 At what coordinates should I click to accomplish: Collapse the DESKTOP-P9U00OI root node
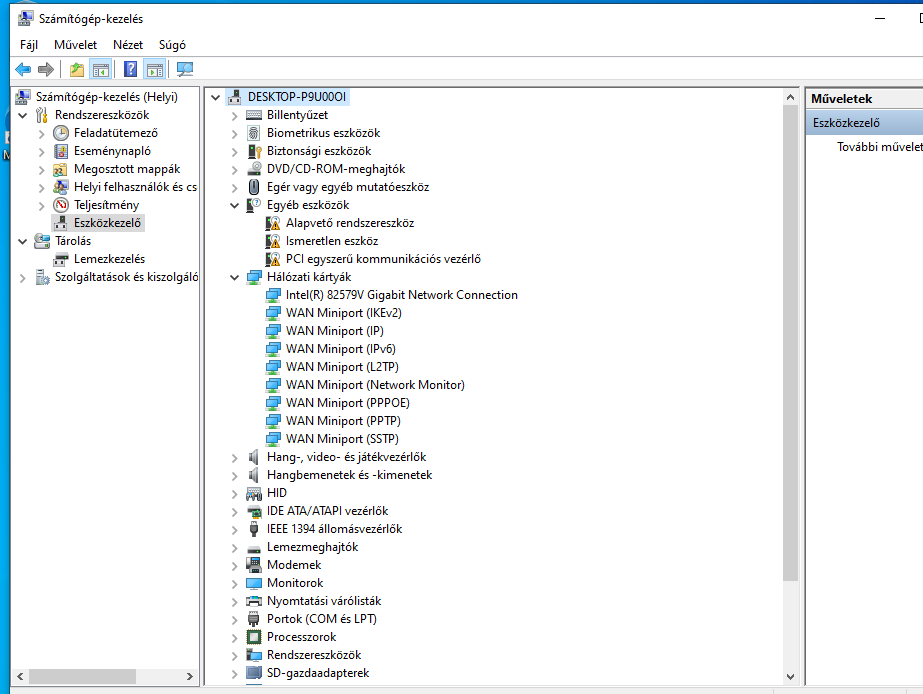(x=216, y=98)
